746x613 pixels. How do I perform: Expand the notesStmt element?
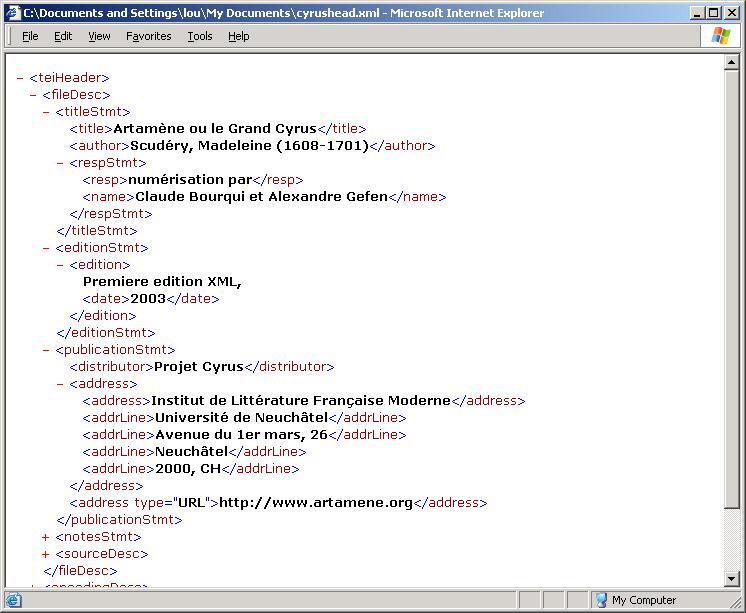coord(46,537)
